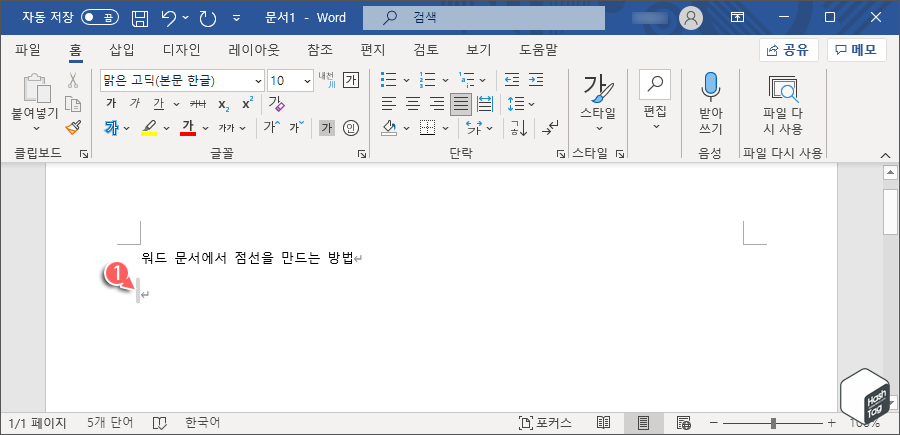900x435 pixels.
Task: Toggle the AutoSave switch
Action: [100, 18]
